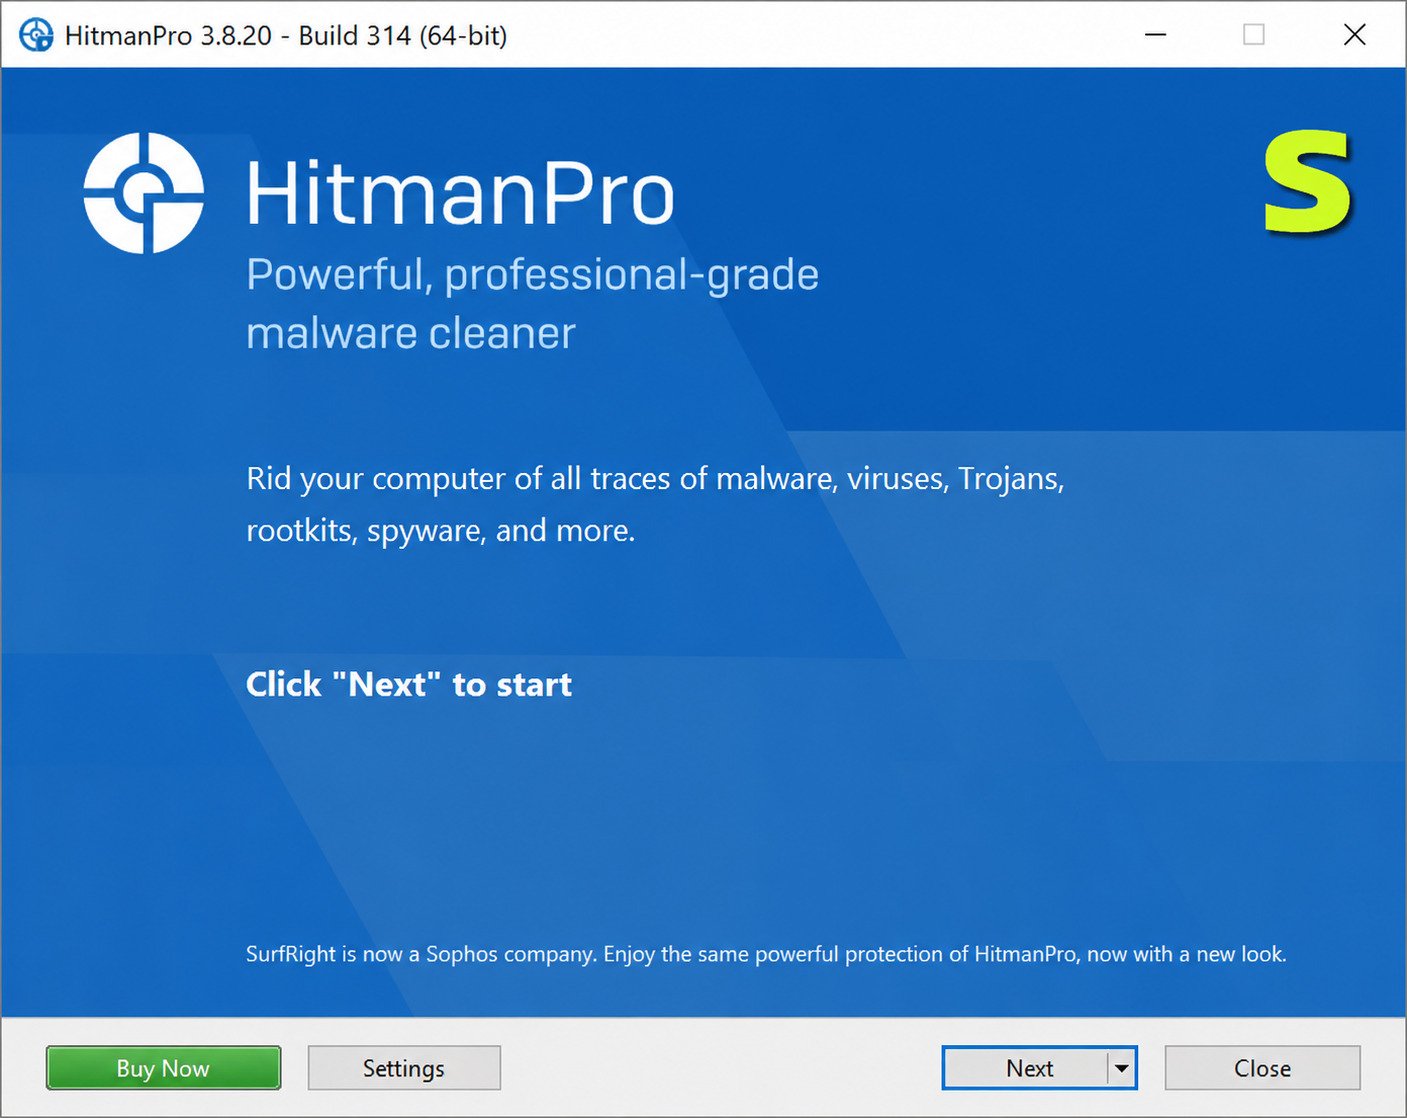
Task: Click the window title 'HitmanPro 3.8.20 - Build 314'
Action: click(x=286, y=36)
